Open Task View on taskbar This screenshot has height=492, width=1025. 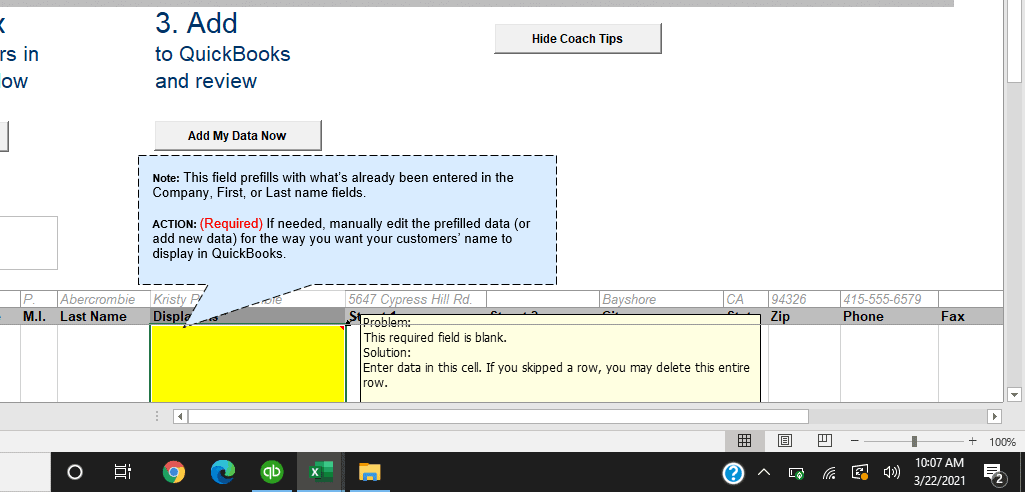tap(122, 472)
